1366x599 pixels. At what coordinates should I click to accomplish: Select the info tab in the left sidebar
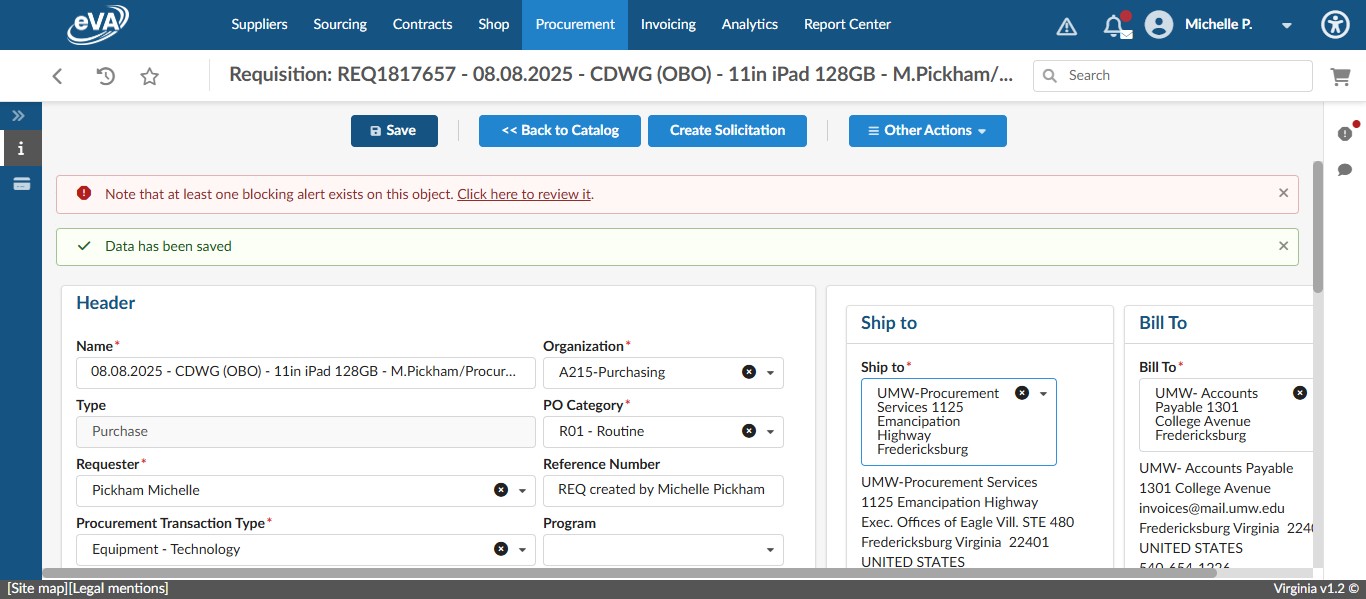pos(21,148)
